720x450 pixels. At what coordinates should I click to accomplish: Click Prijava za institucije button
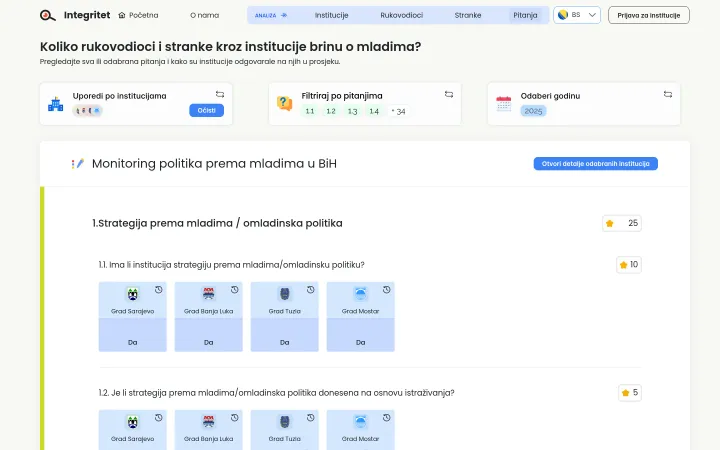pos(648,15)
